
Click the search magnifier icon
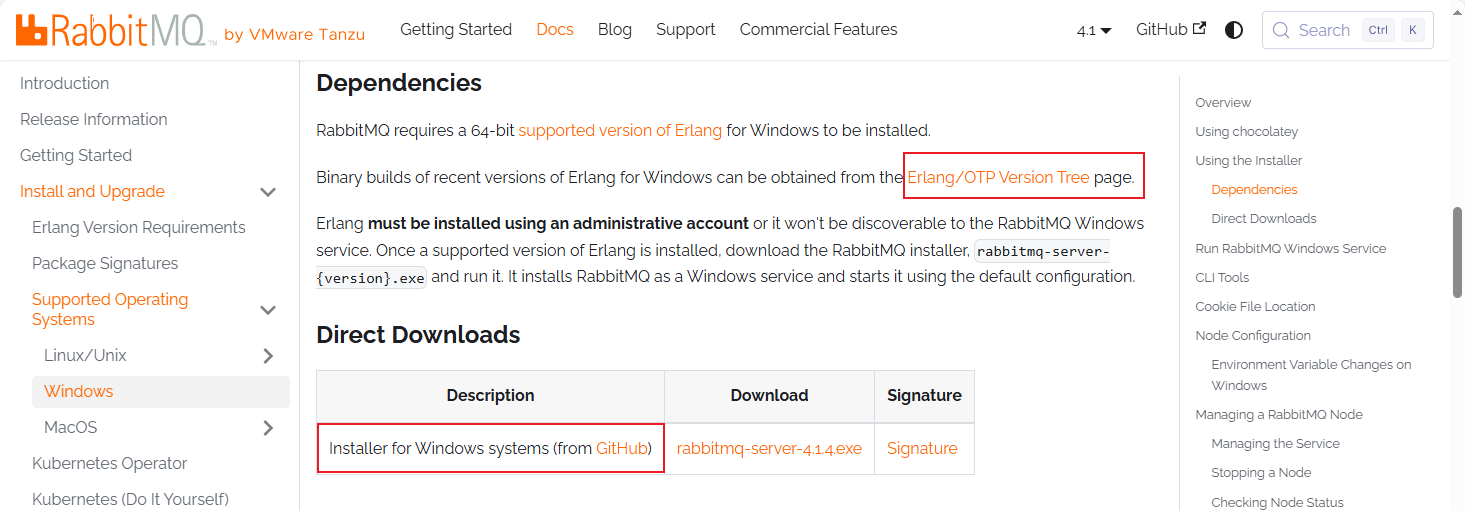[1281, 30]
